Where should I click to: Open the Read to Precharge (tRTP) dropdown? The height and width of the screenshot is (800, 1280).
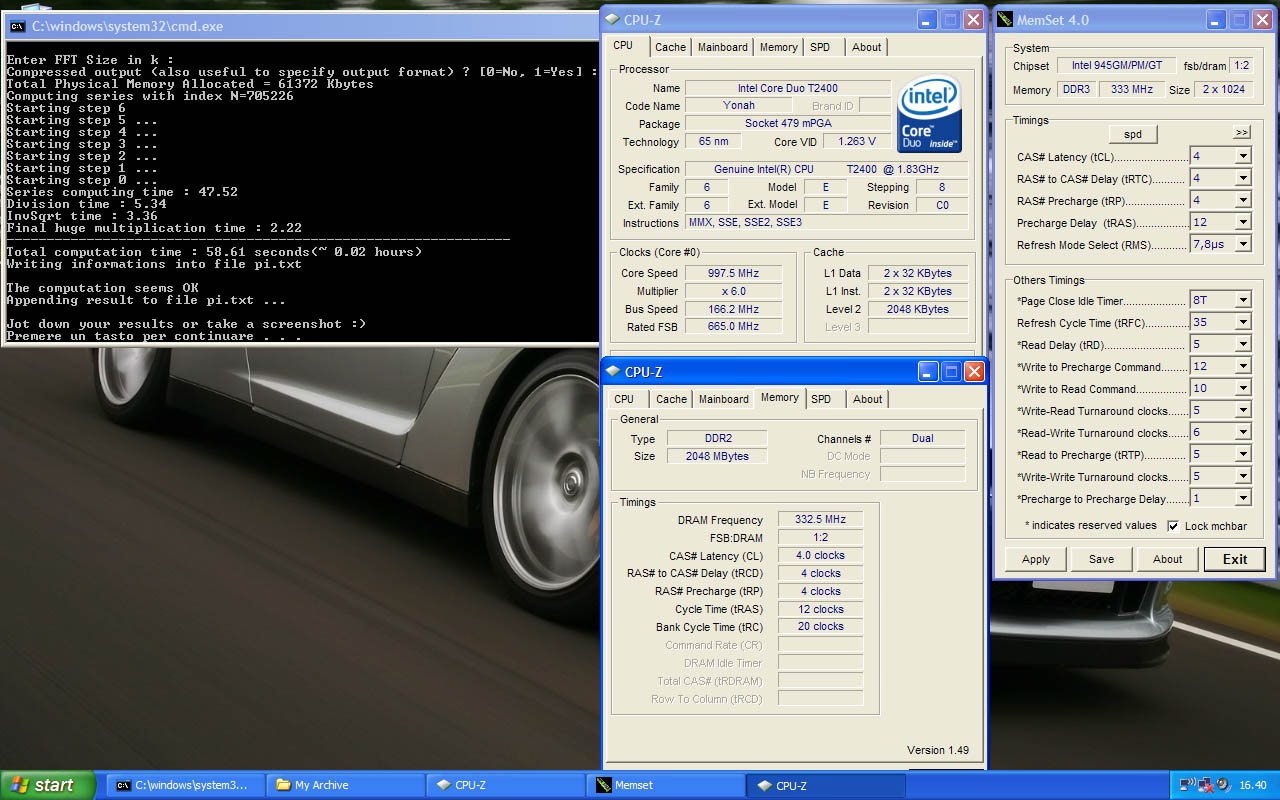click(x=1243, y=454)
